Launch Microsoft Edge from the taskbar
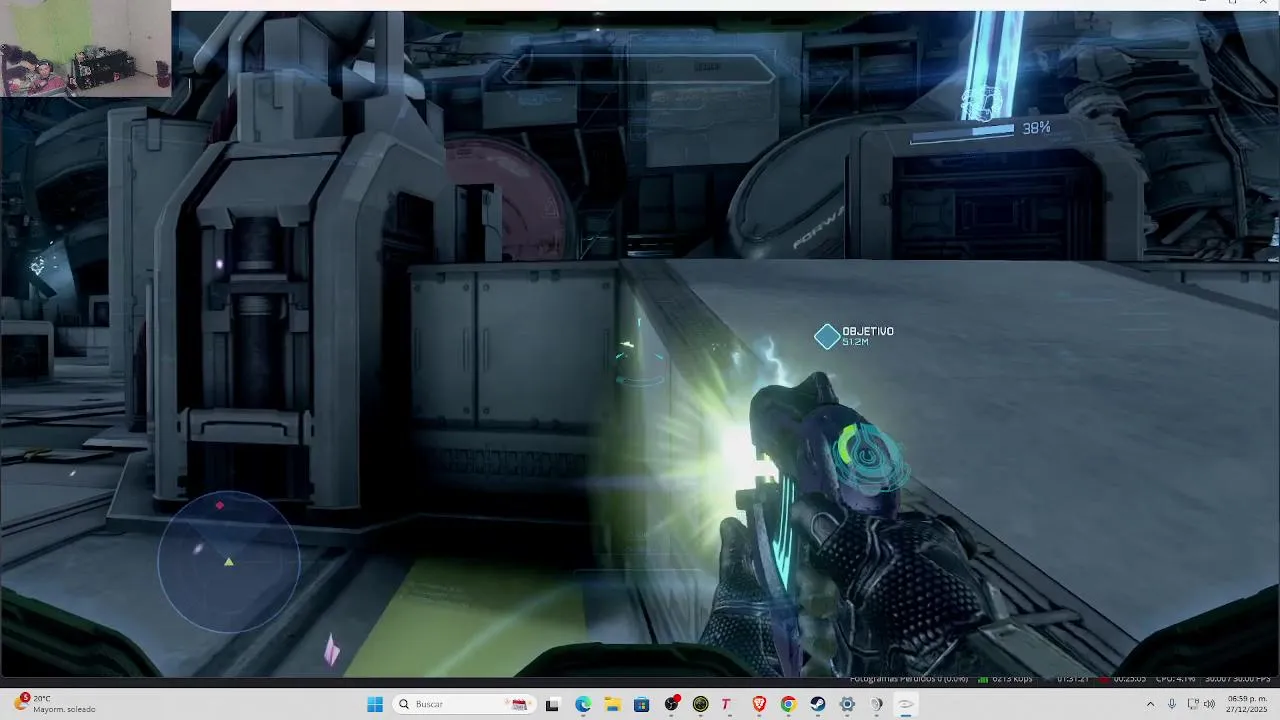The width and height of the screenshot is (1280, 720). click(583, 704)
